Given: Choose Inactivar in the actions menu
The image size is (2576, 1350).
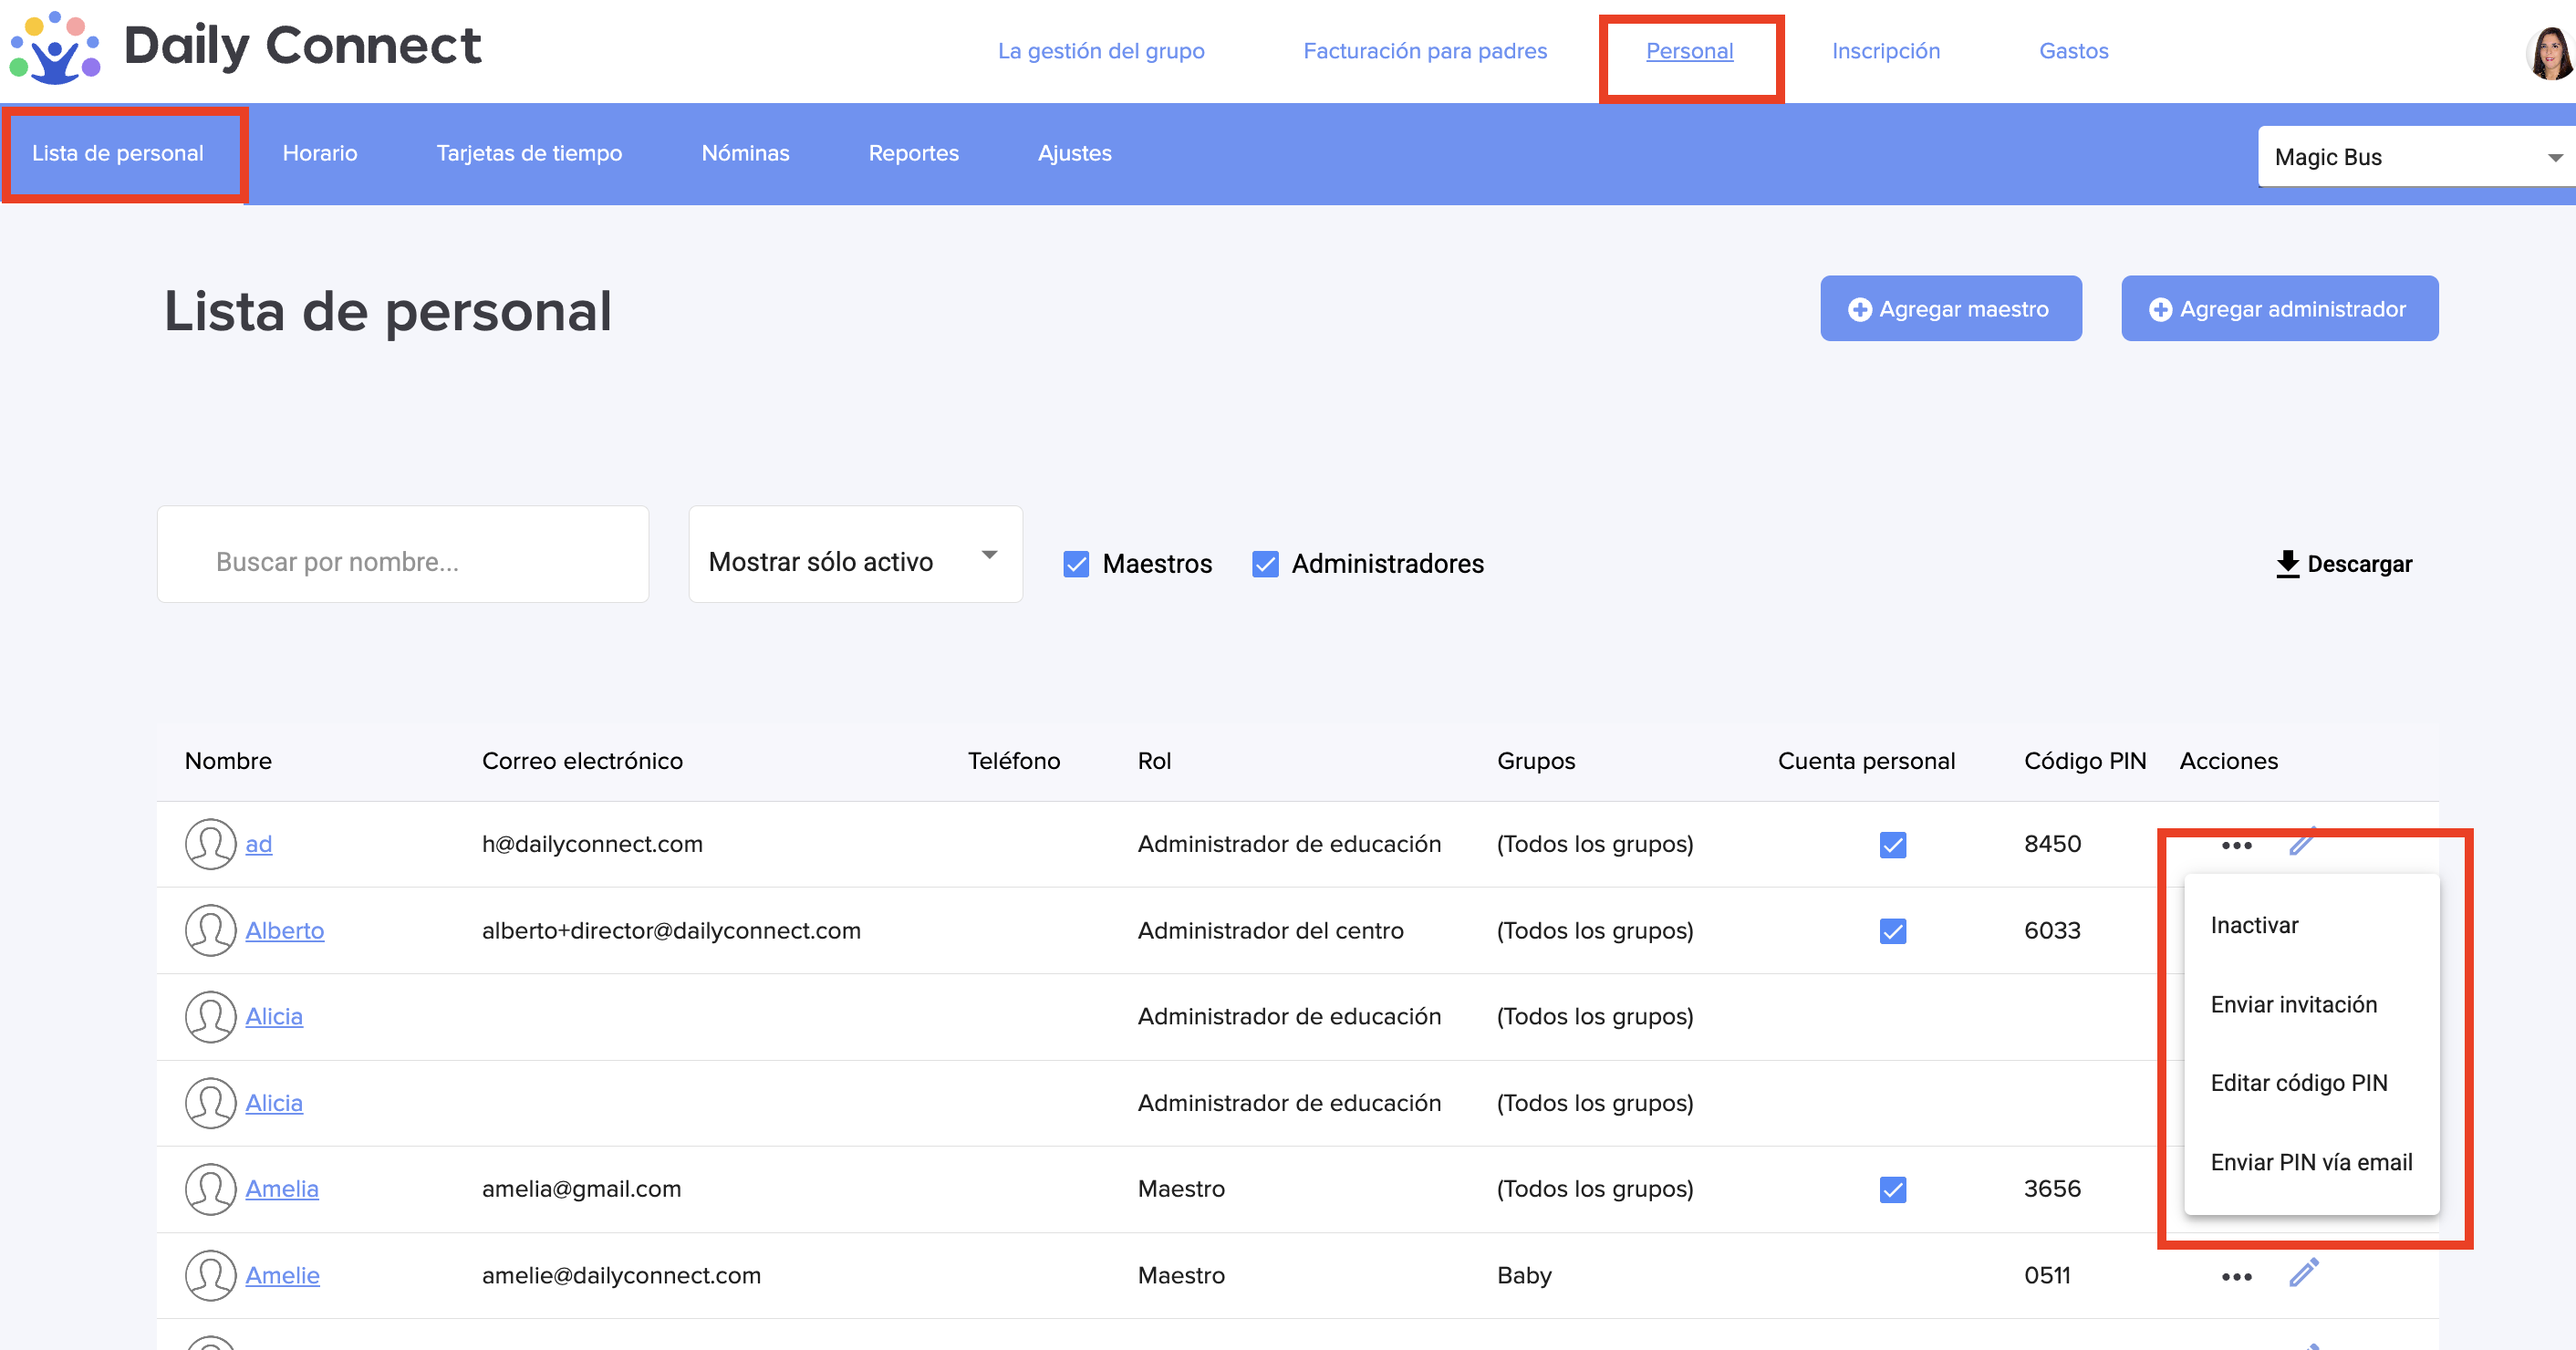Looking at the screenshot, I should (x=2254, y=925).
